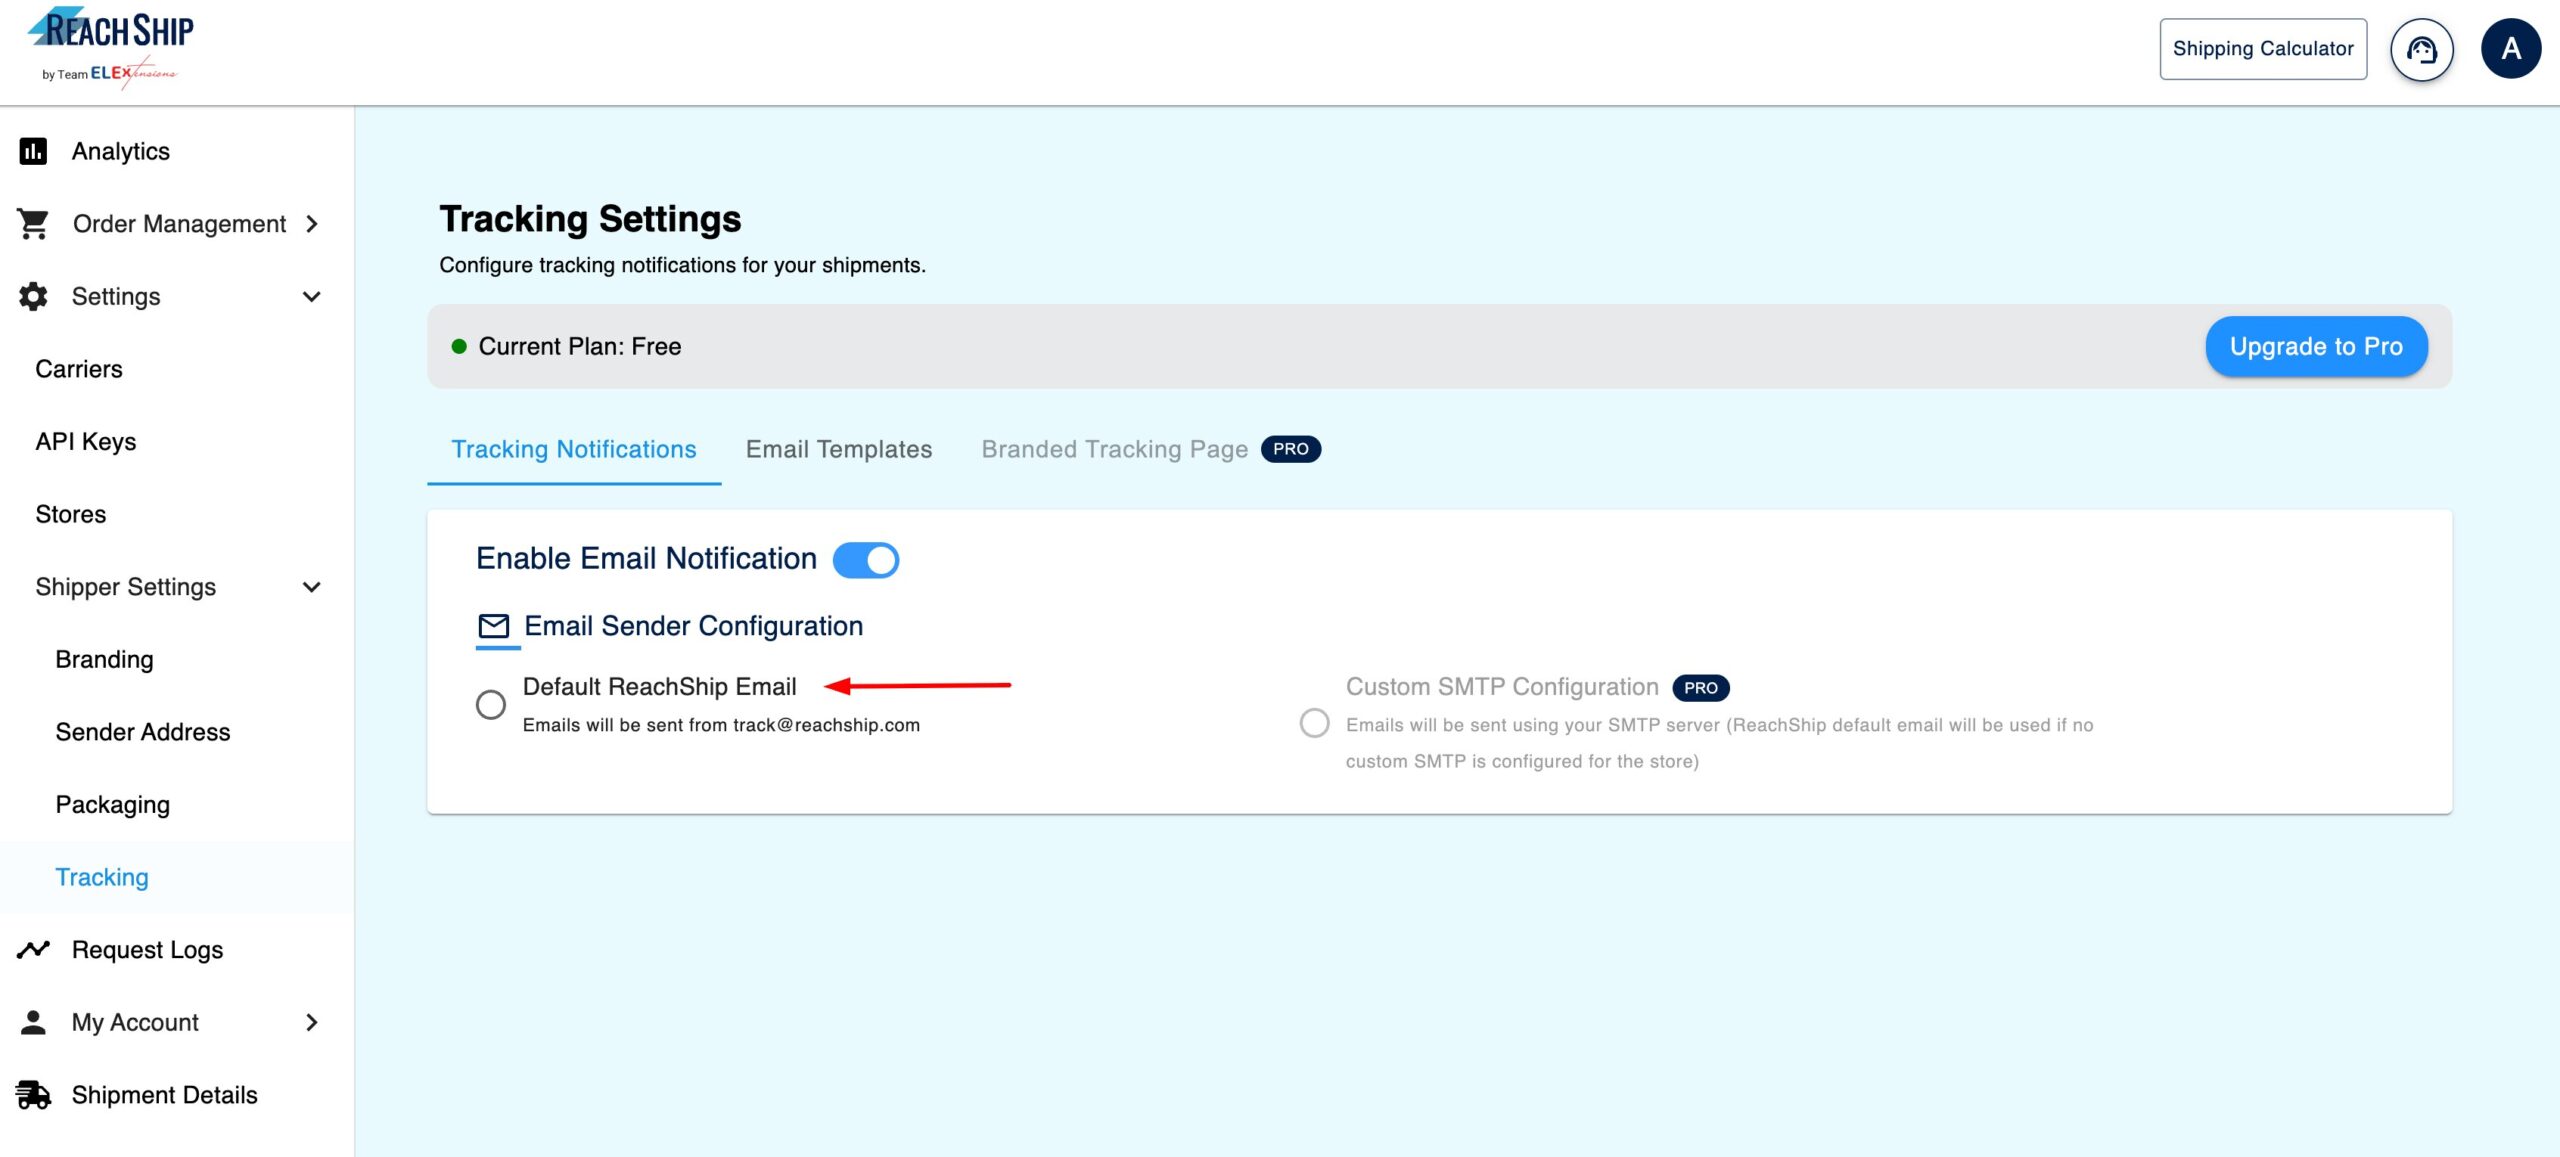This screenshot has width=2560, height=1157.
Task: Collapse the Settings section chevron
Action: point(312,297)
